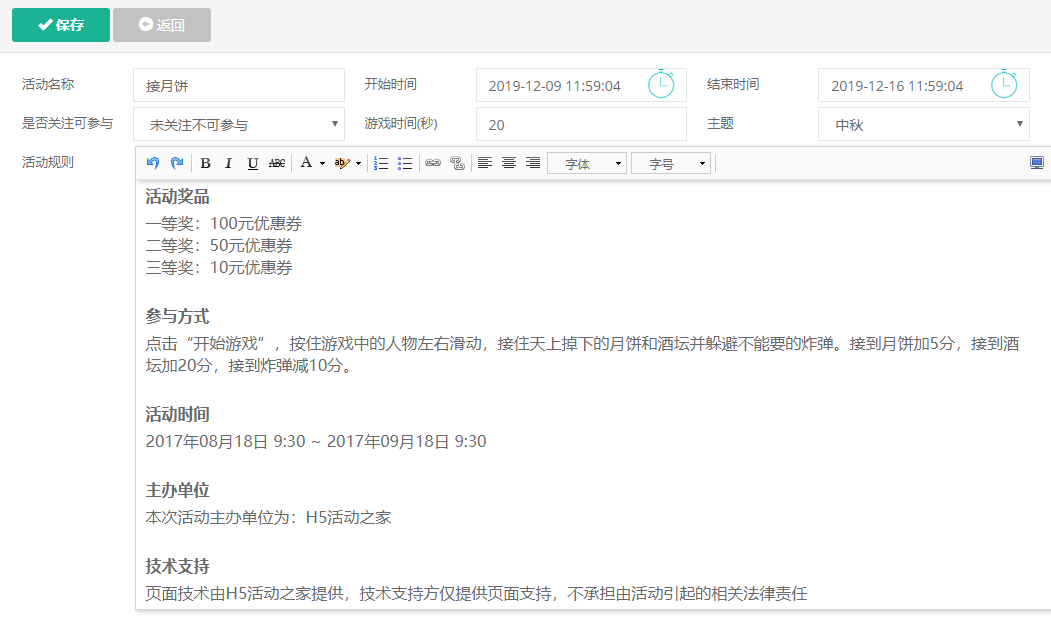Toggle bold formatting
This screenshot has height=619, width=1051.
point(206,163)
